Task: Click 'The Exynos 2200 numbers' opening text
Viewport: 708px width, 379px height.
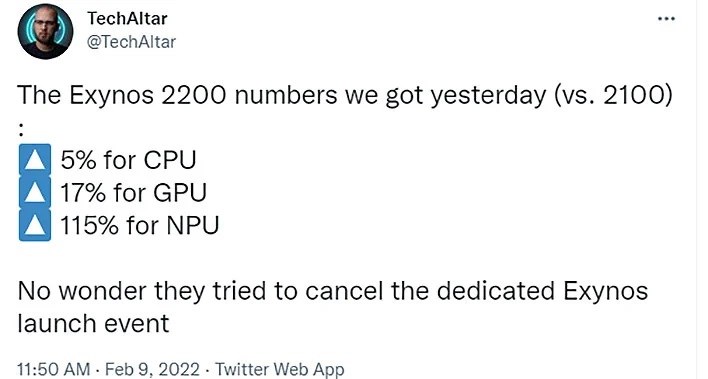Action: [177, 95]
